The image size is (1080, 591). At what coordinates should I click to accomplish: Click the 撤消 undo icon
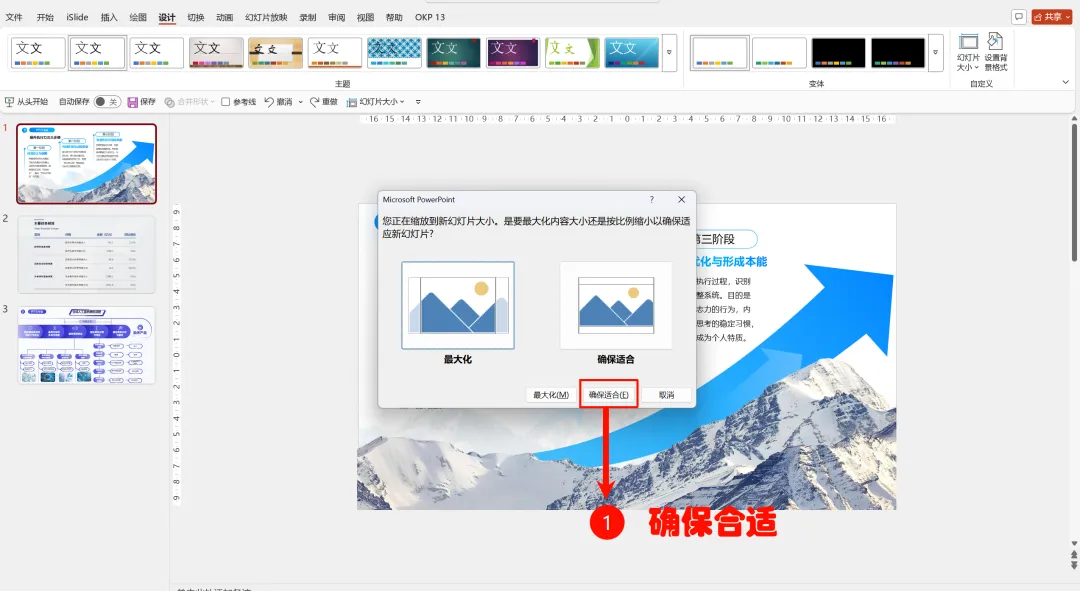[x=269, y=102]
